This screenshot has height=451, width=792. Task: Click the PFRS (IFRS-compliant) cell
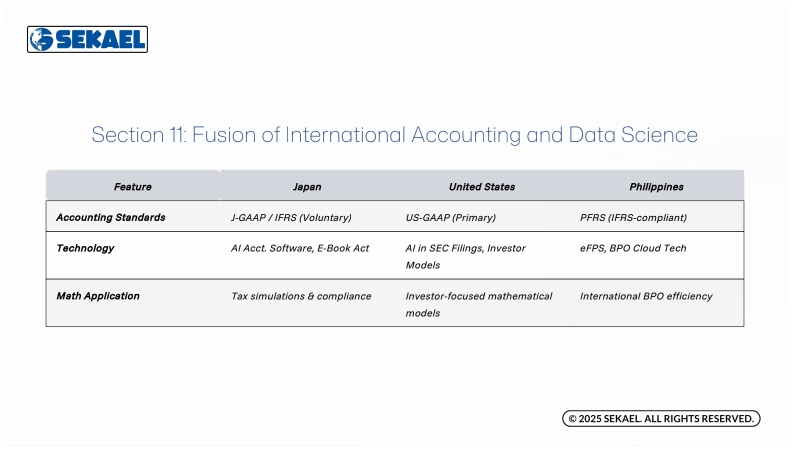pos(633,217)
